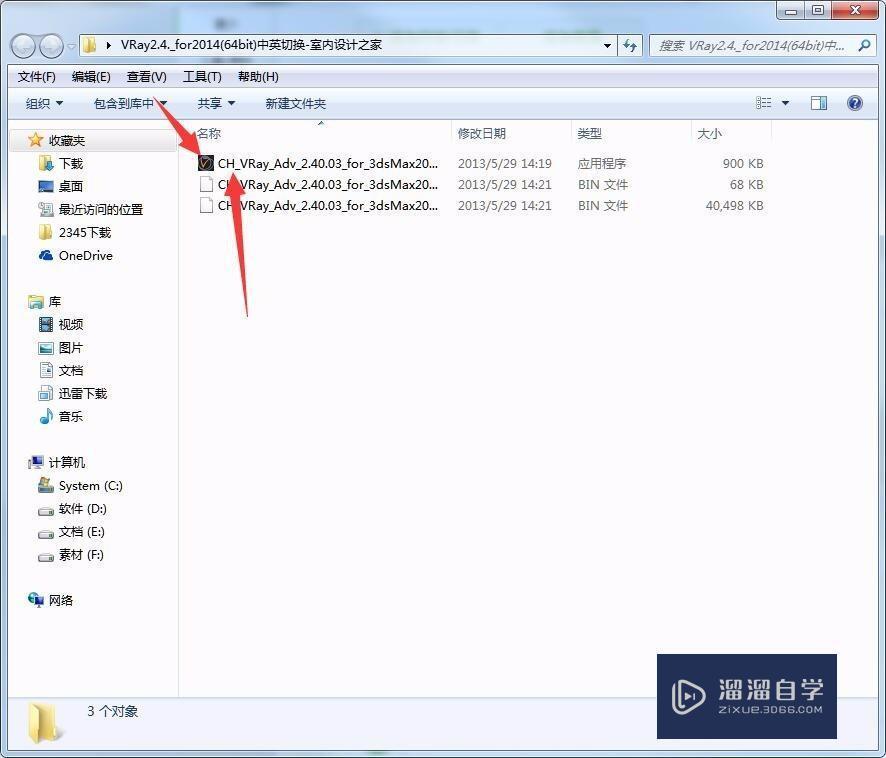886x758 pixels.
Task: Open the more view options dropdown arrow
Action: pos(785,103)
